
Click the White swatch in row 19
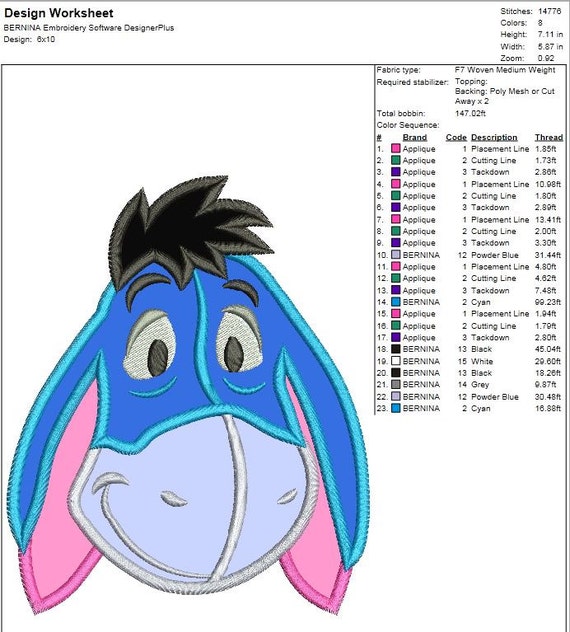pyautogui.click(x=396, y=361)
